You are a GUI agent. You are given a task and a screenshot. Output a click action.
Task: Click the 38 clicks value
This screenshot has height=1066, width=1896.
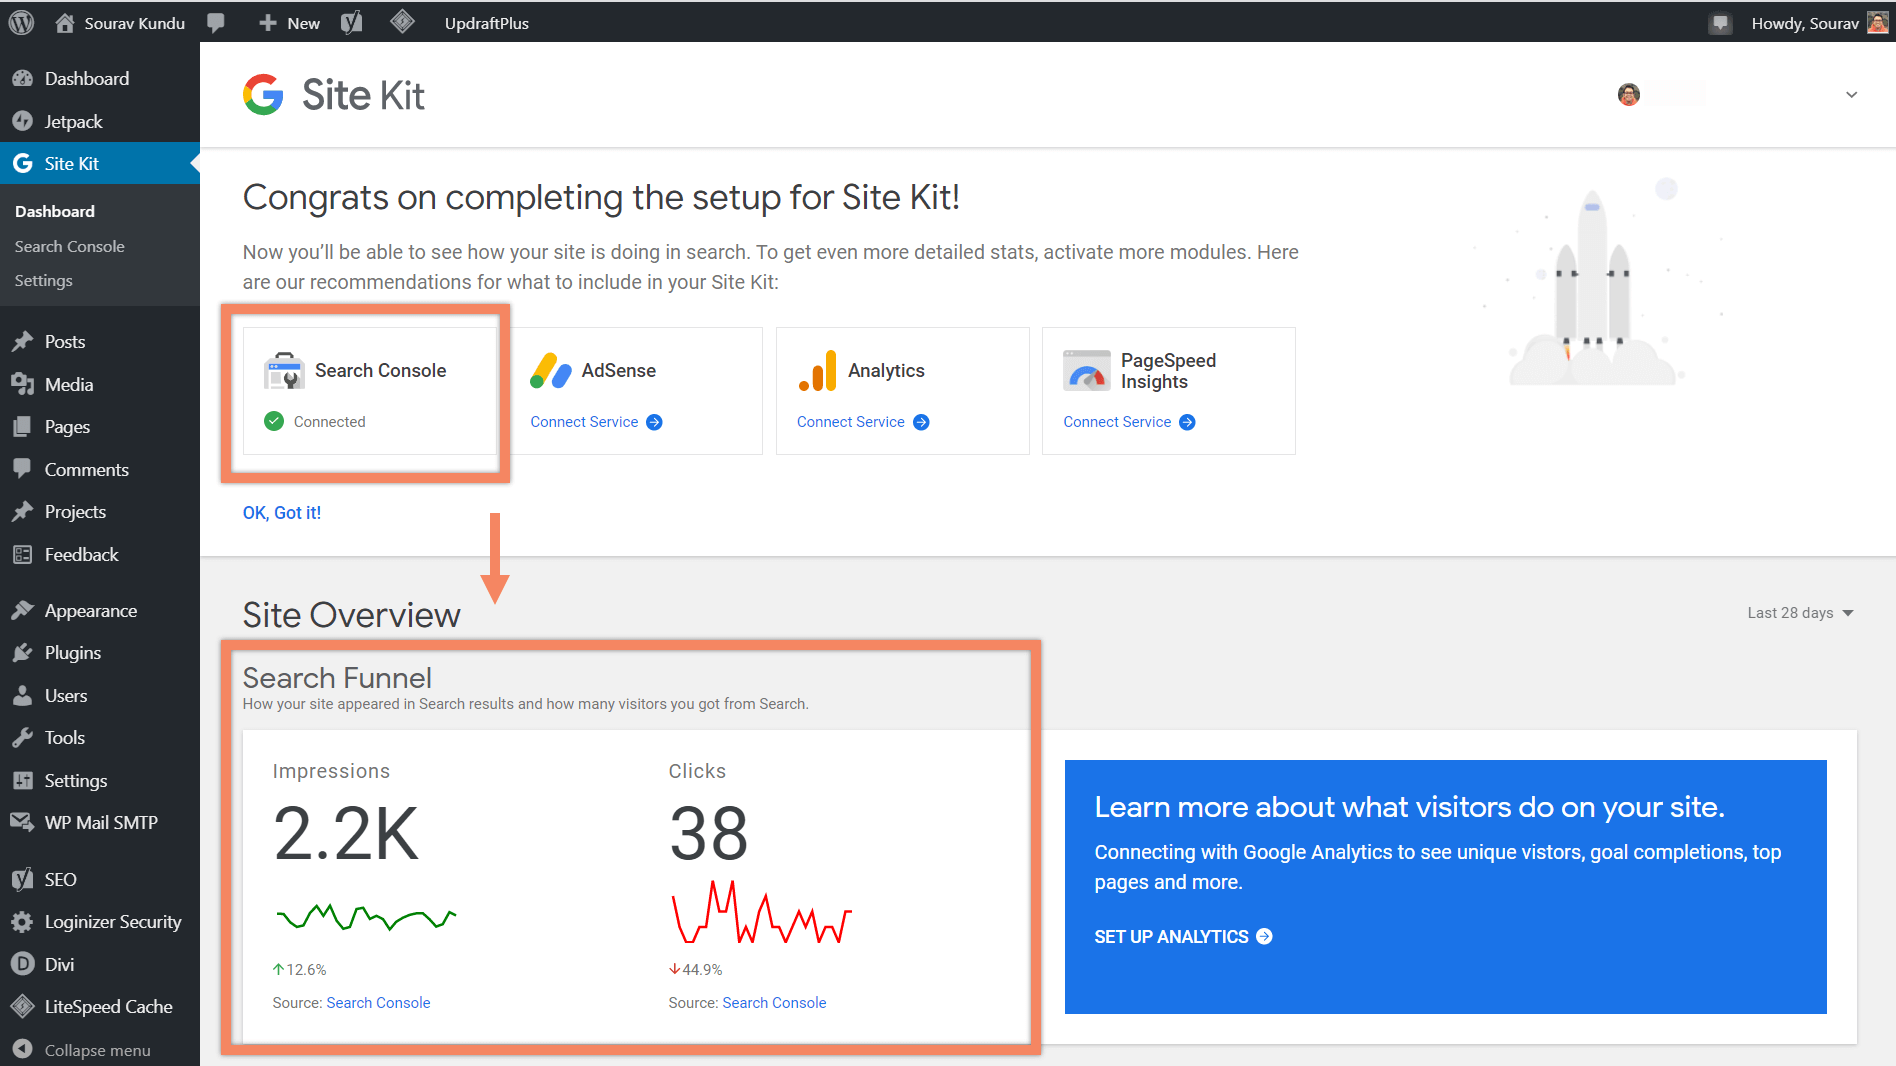coord(708,834)
